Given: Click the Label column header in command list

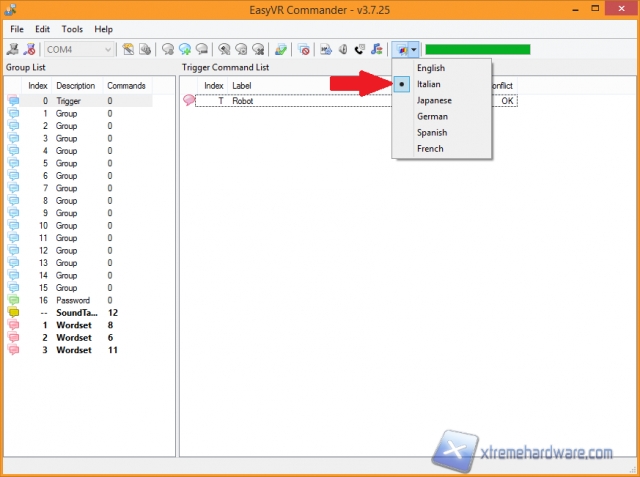Looking at the screenshot, I should tap(242, 86).
